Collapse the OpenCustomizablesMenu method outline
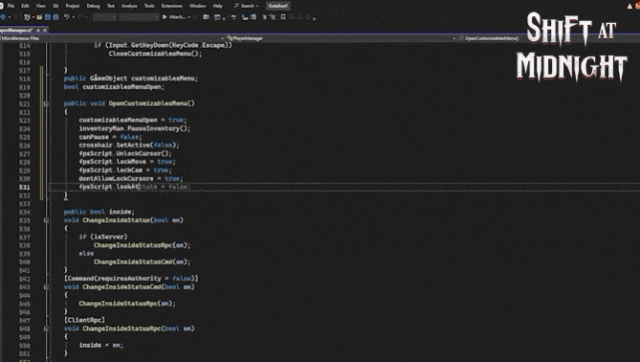 tap(46, 104)
